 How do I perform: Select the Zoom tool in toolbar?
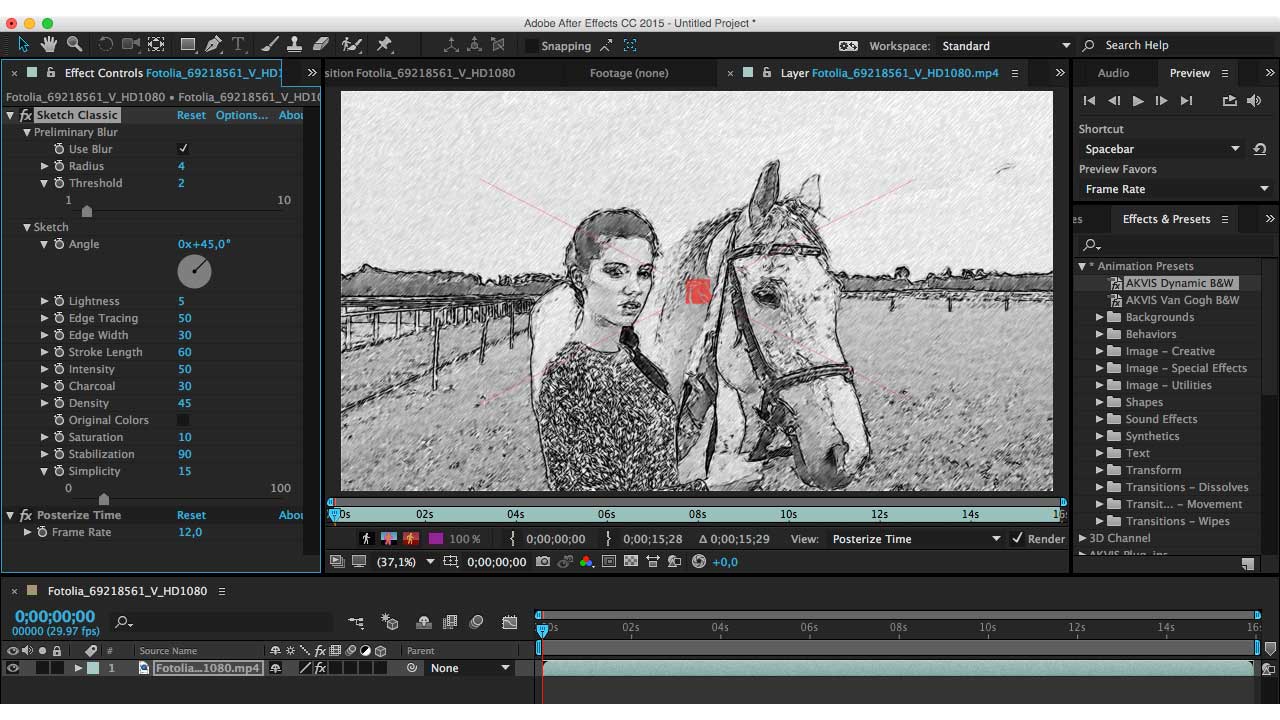74,45
